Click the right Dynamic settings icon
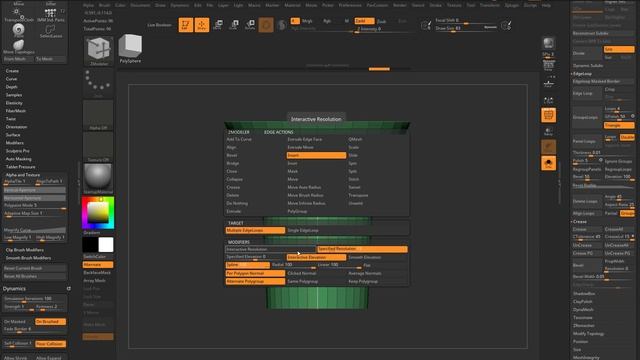This screenshot has width=640, height=360. 506,26
